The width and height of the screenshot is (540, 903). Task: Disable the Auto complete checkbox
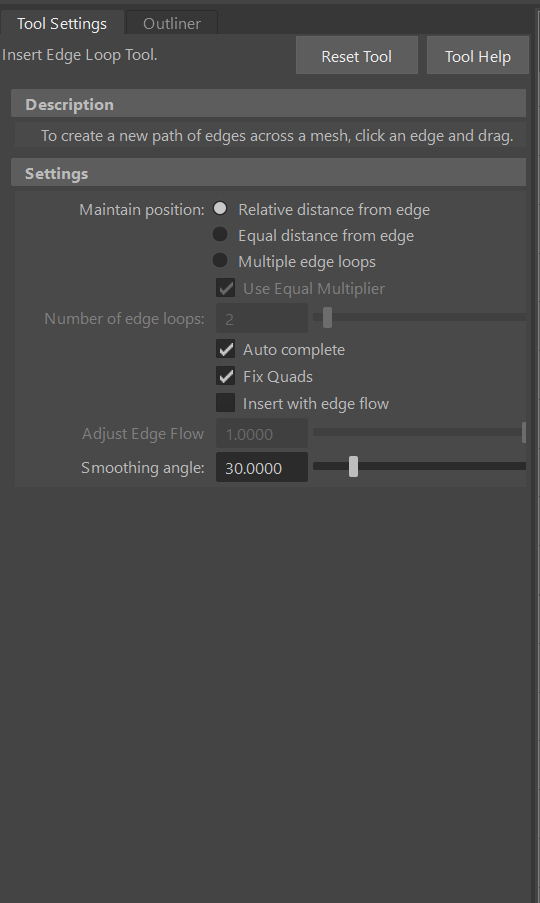coord(226,349)
